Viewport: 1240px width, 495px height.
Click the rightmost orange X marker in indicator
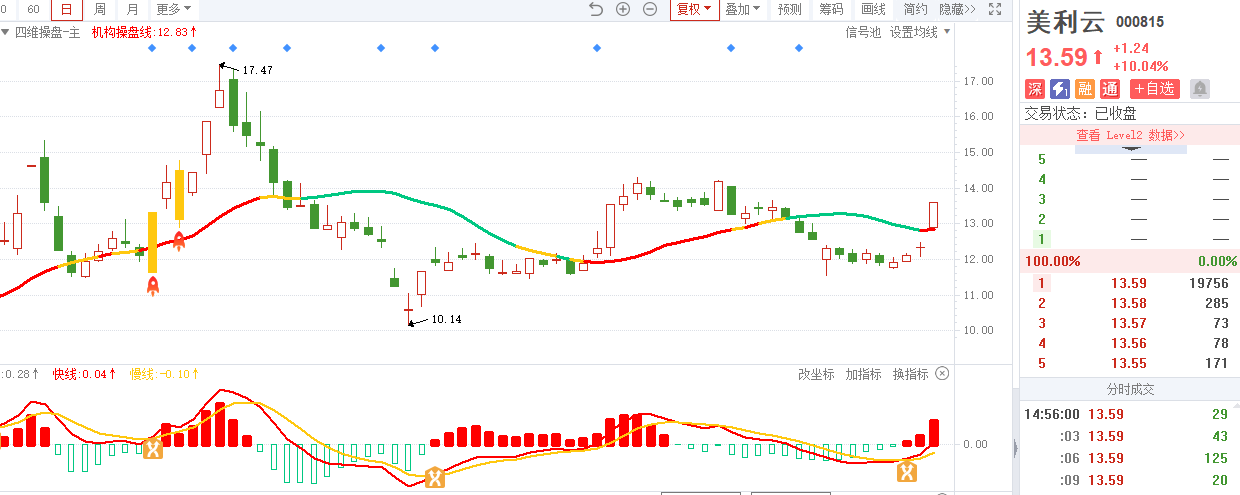(x=907, y=472)
